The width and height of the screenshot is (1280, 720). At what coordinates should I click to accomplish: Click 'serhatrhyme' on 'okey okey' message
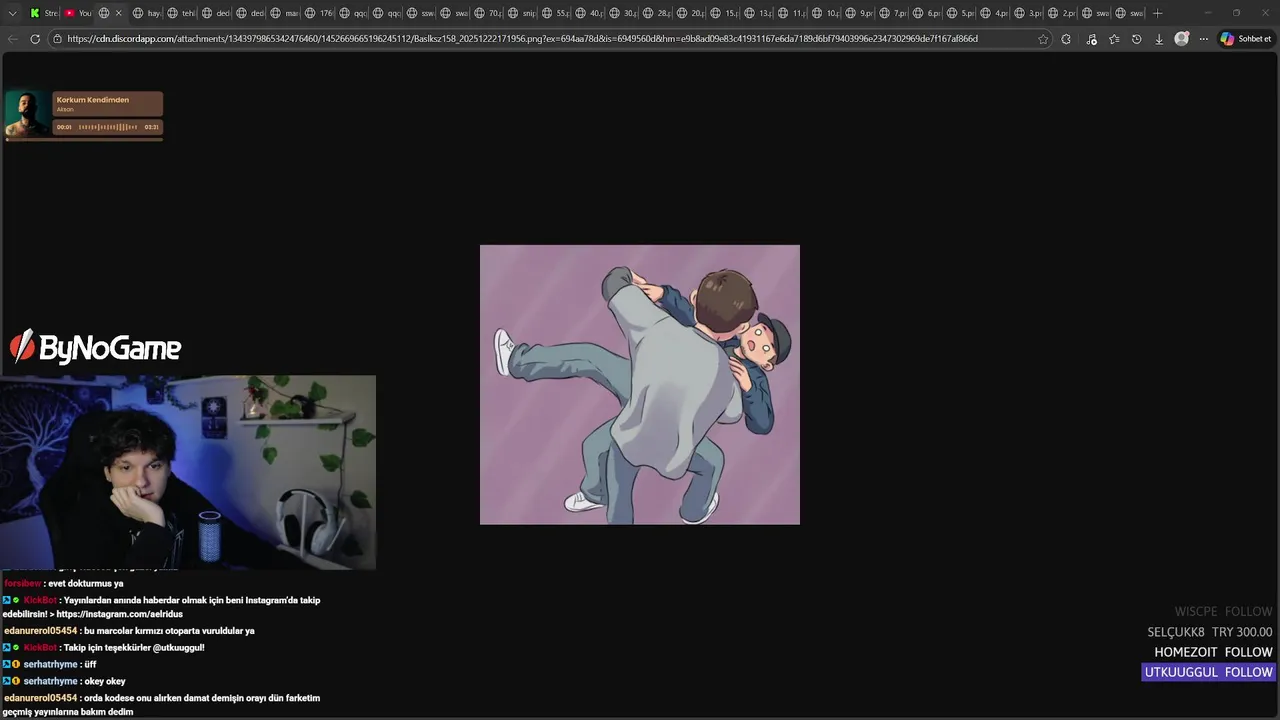pyautogui.click(x=50, y=681)
